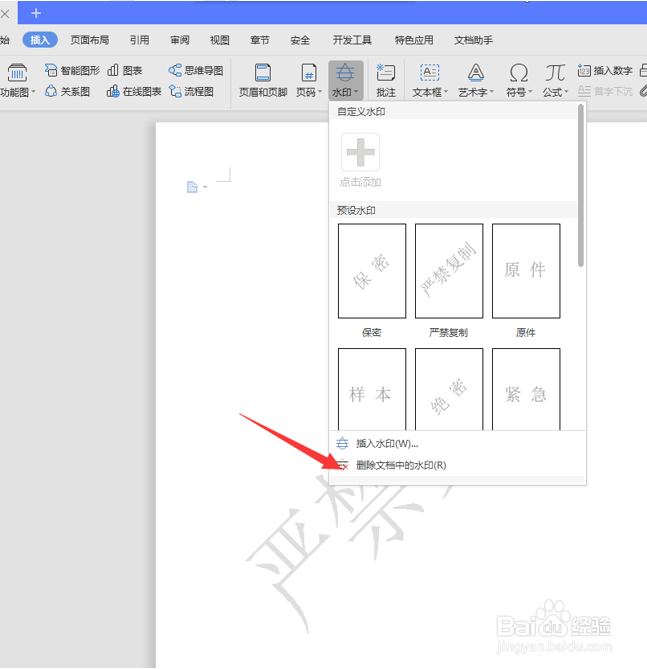Viewport: 647px width, 669px height.
Task: Insert a 流程图 flowchart
Action: [191, 91]
